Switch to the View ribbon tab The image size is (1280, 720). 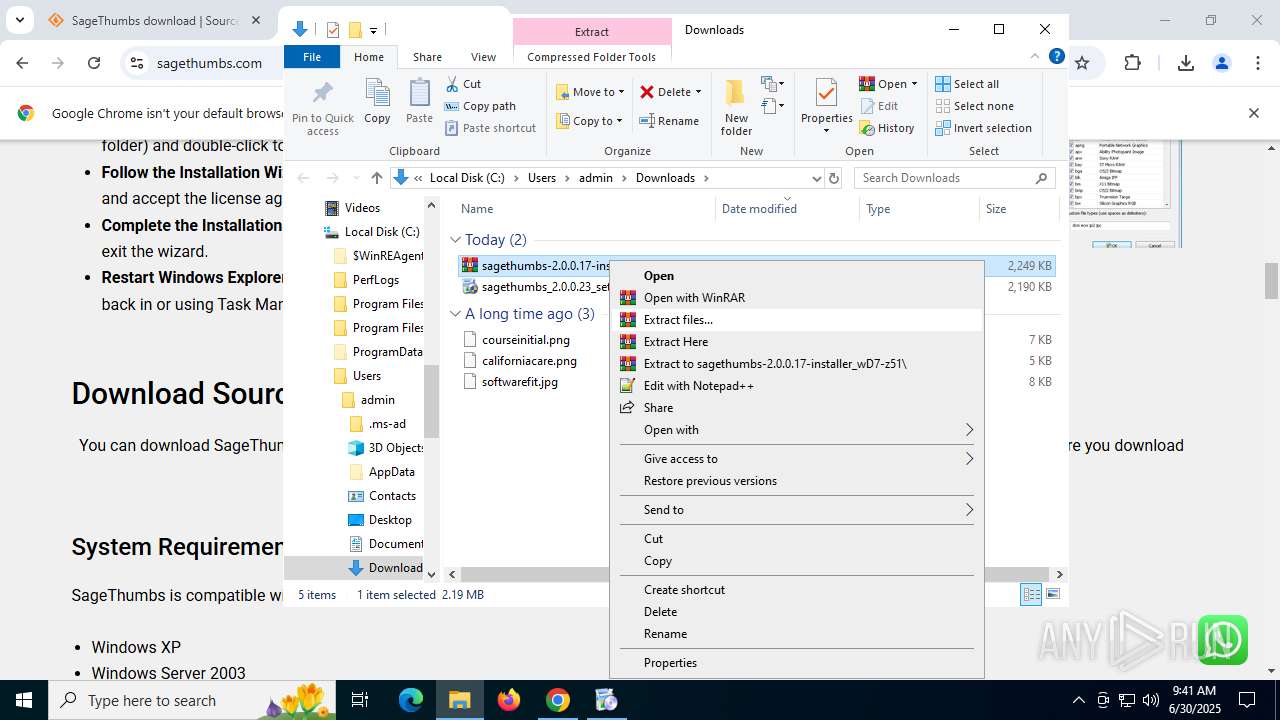tap(483, 57)
